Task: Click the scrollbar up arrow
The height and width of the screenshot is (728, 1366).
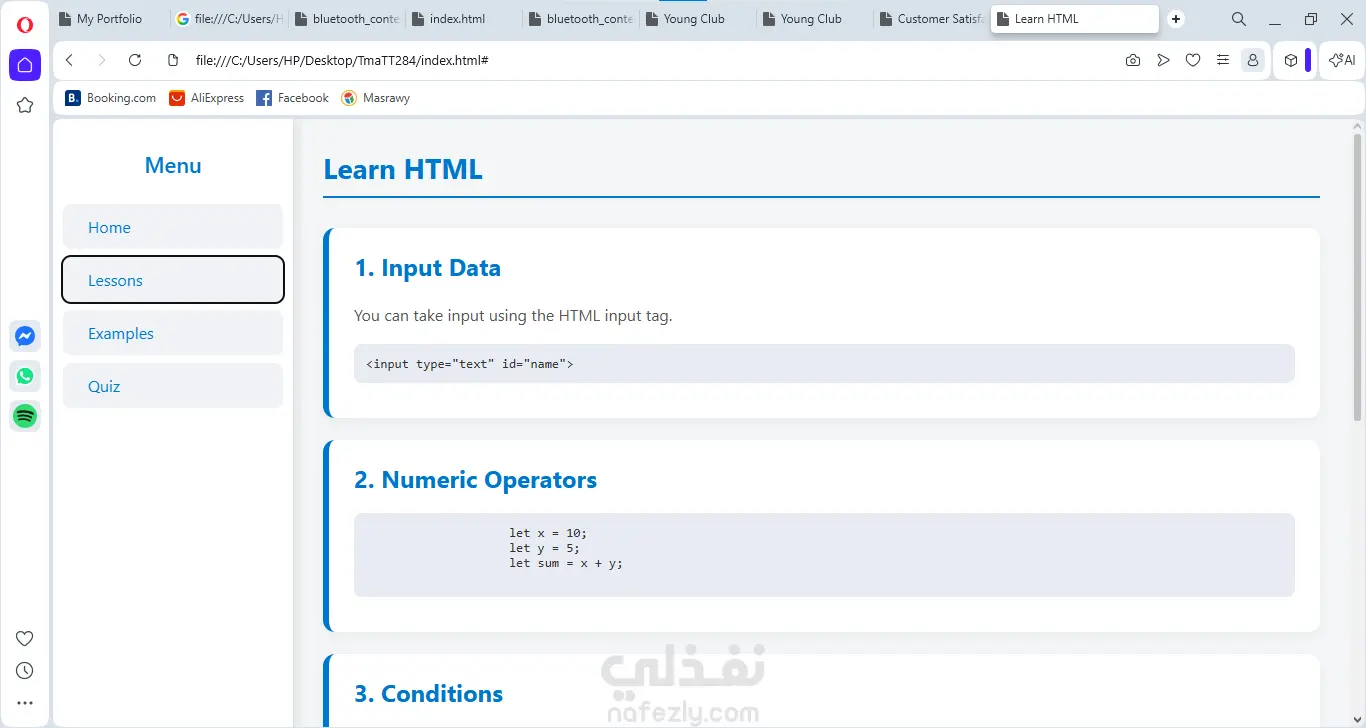Action: coord(1357,126)
